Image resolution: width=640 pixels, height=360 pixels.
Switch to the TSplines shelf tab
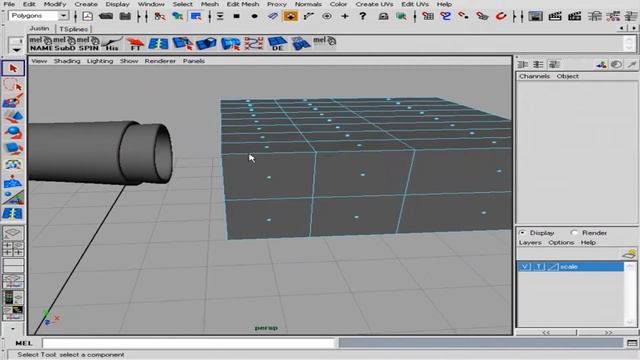pyautogui.click(x=73, y=29)
